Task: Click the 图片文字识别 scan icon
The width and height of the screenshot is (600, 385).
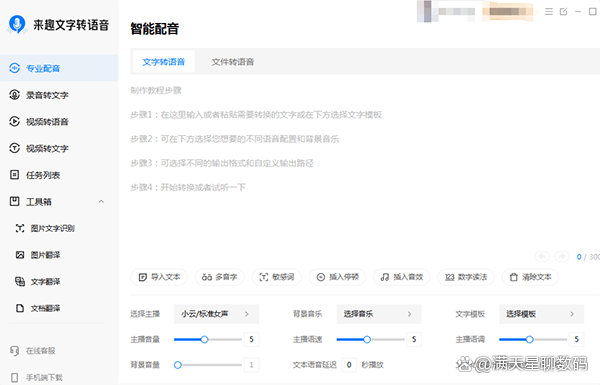Action: (x=20, y=228)
